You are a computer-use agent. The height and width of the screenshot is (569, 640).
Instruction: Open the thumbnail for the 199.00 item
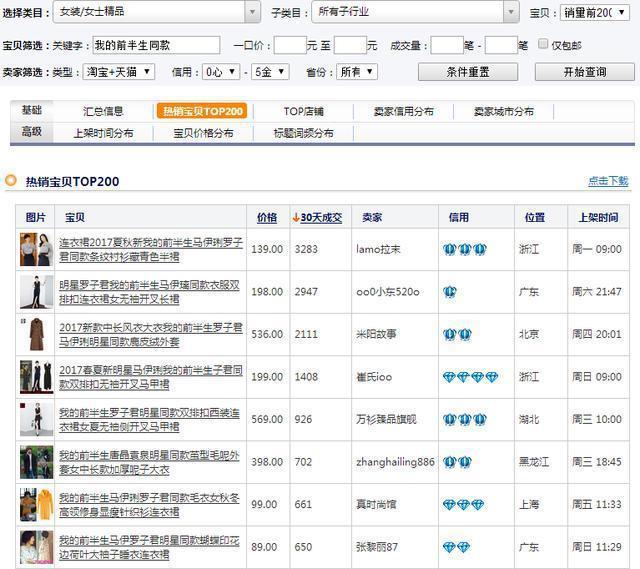[x=36, y=377]
